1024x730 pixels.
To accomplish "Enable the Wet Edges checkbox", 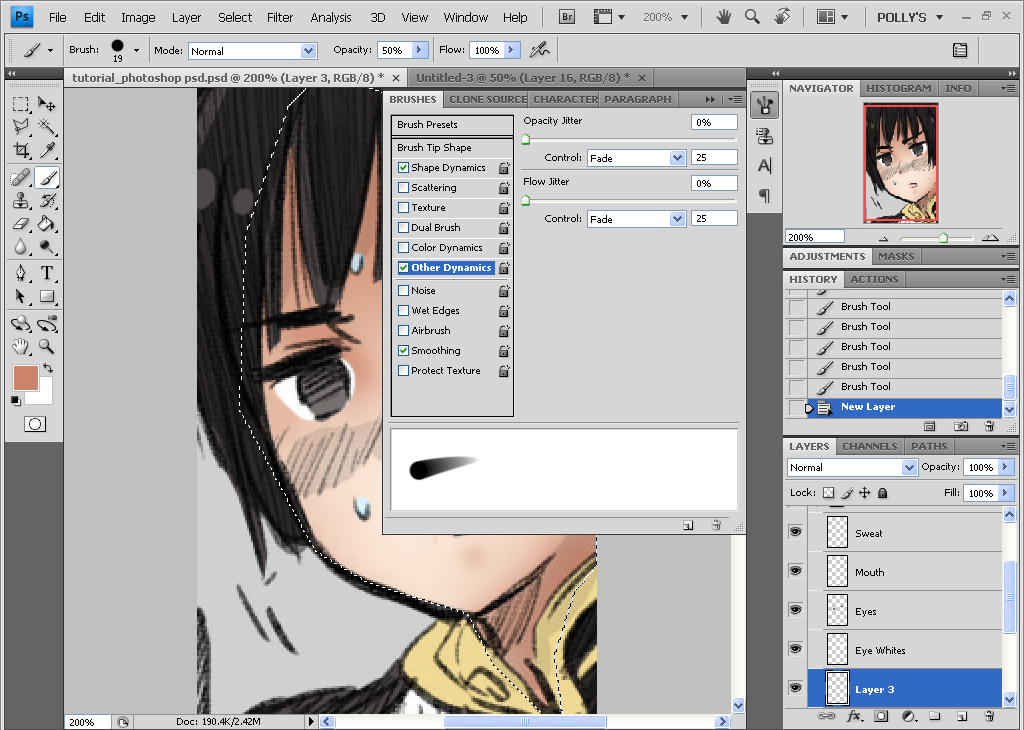I will click(404, 311).
